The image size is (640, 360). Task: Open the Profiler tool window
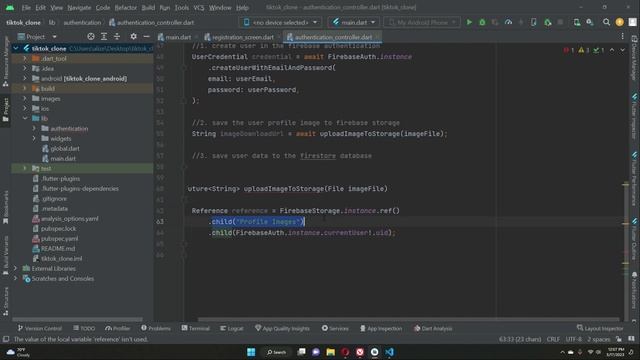(x=118, y=328)
